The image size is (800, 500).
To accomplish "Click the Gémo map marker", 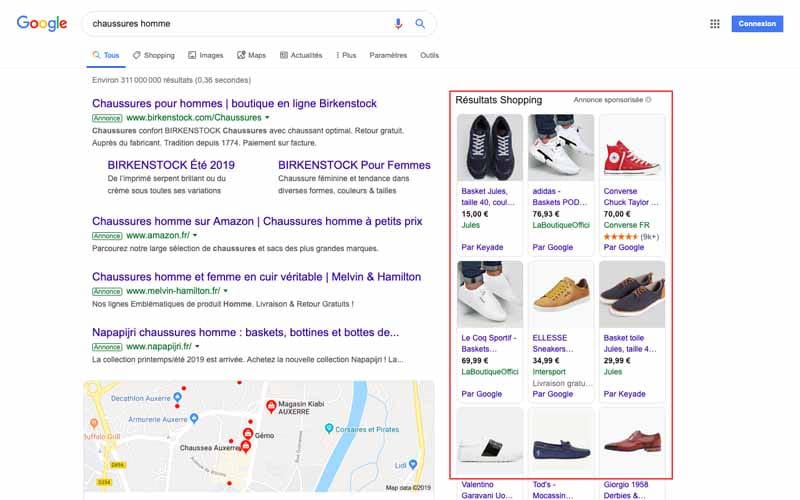I will pos(248,435).
